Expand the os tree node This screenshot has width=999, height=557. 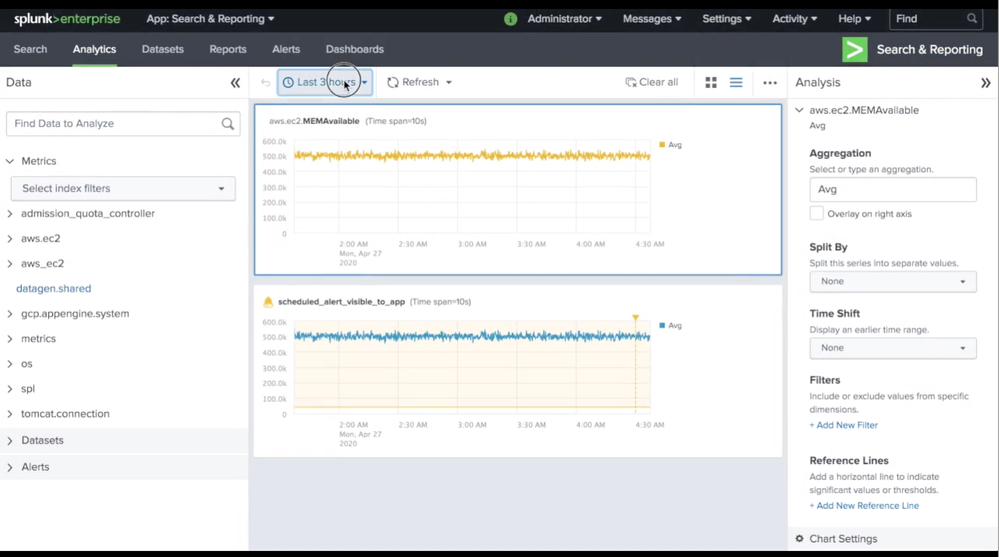click(x=10, y=364)
